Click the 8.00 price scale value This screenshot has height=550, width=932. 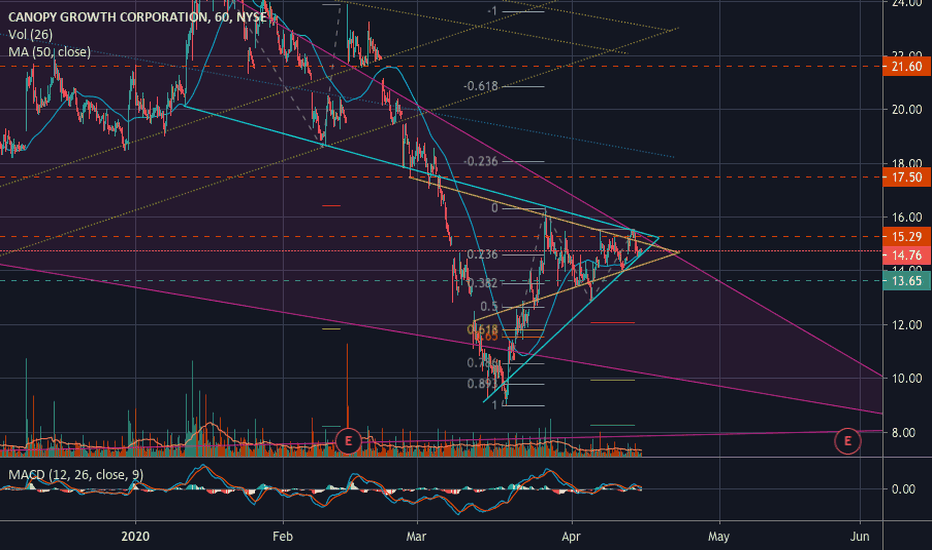903,433
